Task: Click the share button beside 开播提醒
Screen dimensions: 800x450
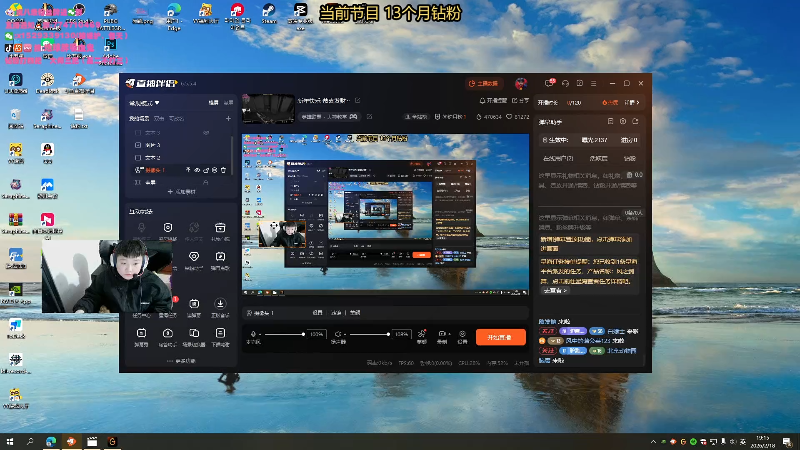Action: (x=520, y=101)
